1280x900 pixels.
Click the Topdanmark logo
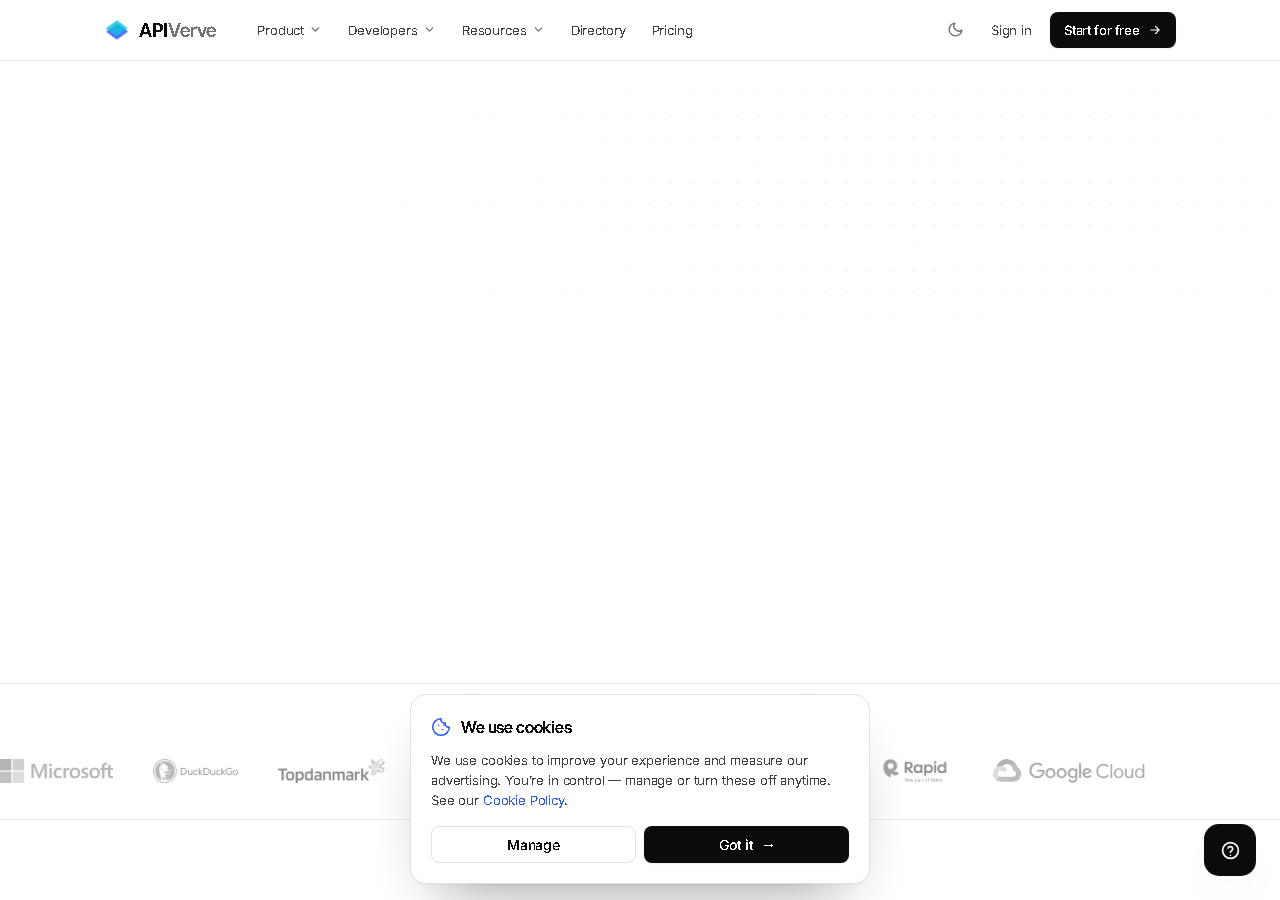pyautogui.click(x=331, y=771)
